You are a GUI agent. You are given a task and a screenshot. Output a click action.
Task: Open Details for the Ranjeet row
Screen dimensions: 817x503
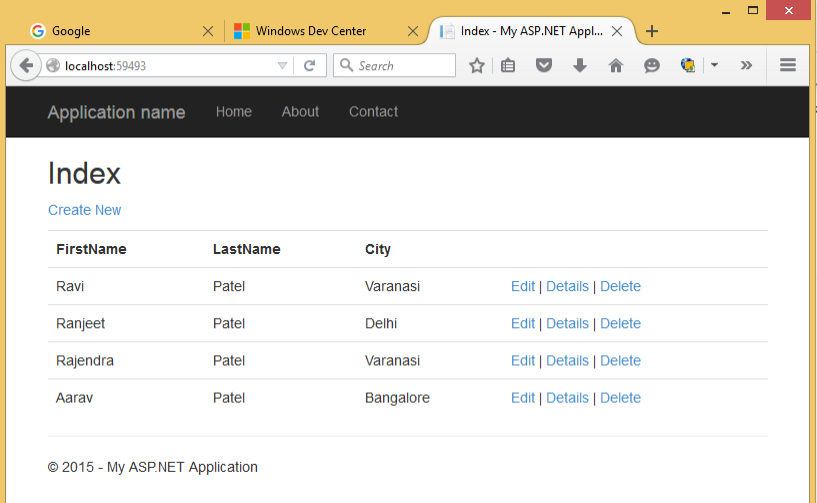(x=567, y=323)
